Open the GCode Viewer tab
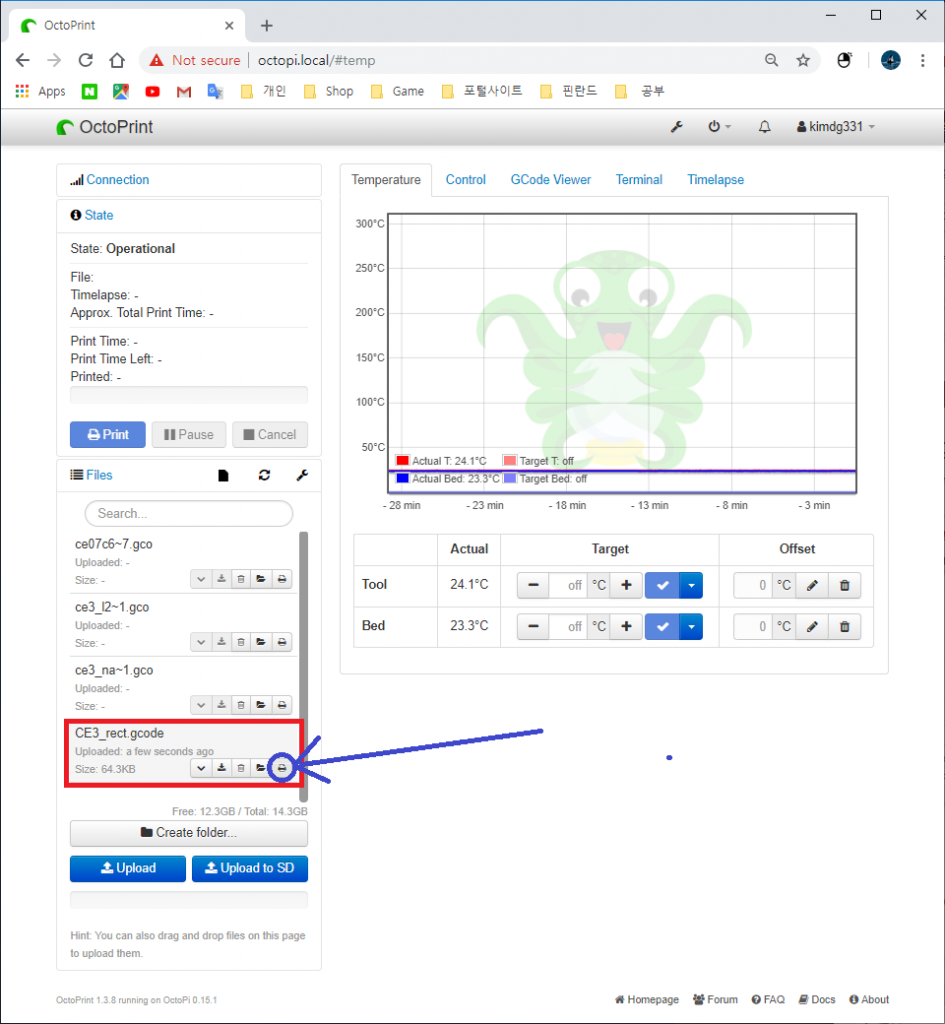The image size is (945, 1024). coord(551,180)
